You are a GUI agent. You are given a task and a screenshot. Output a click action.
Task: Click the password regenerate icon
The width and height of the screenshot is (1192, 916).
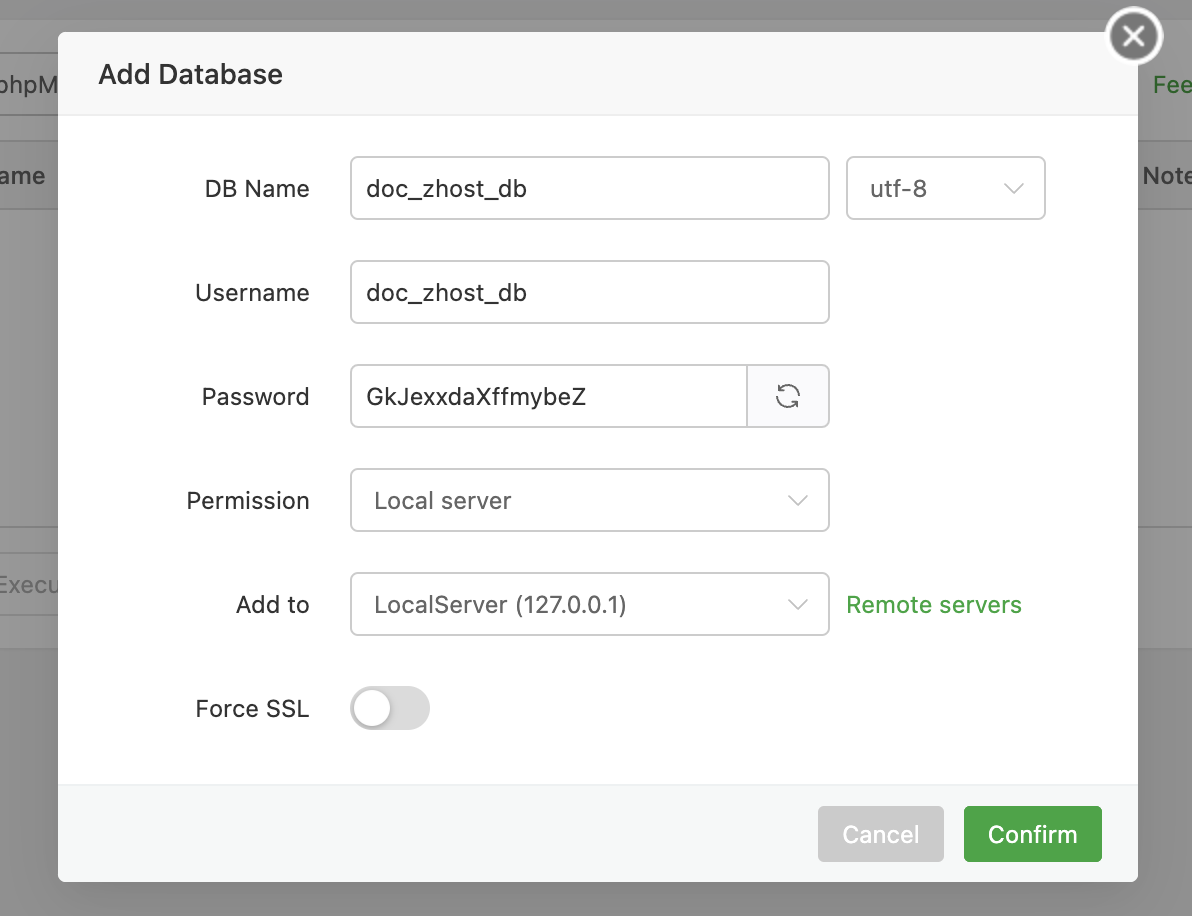(788, 396)
